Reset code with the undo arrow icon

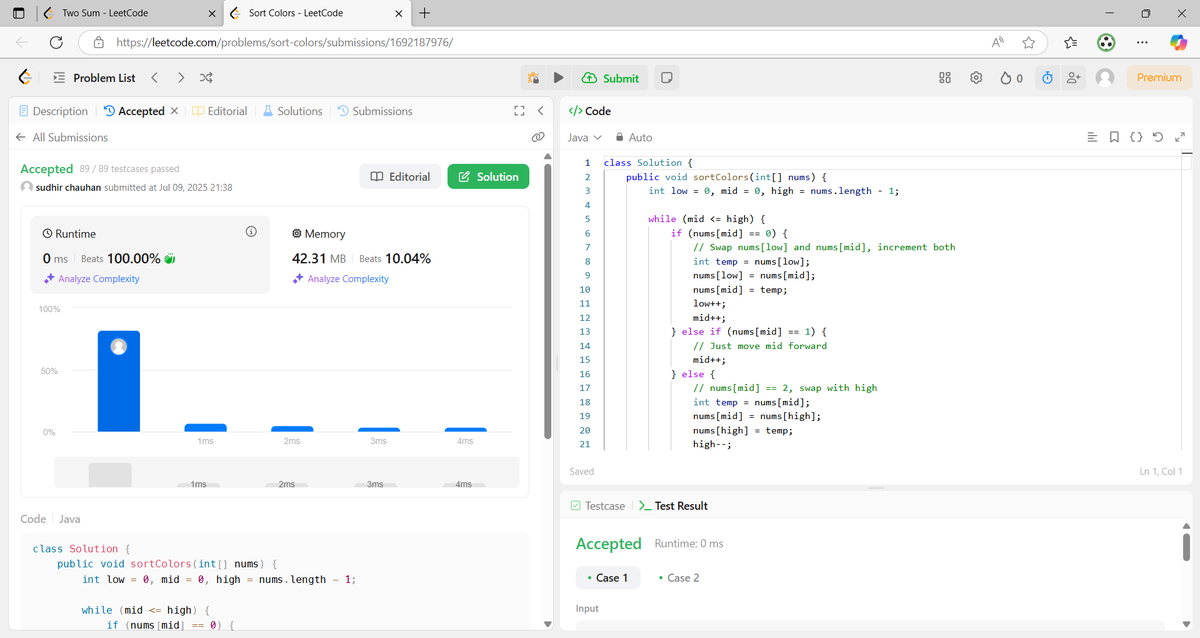pyautogui.click(x=1158, y=137)
